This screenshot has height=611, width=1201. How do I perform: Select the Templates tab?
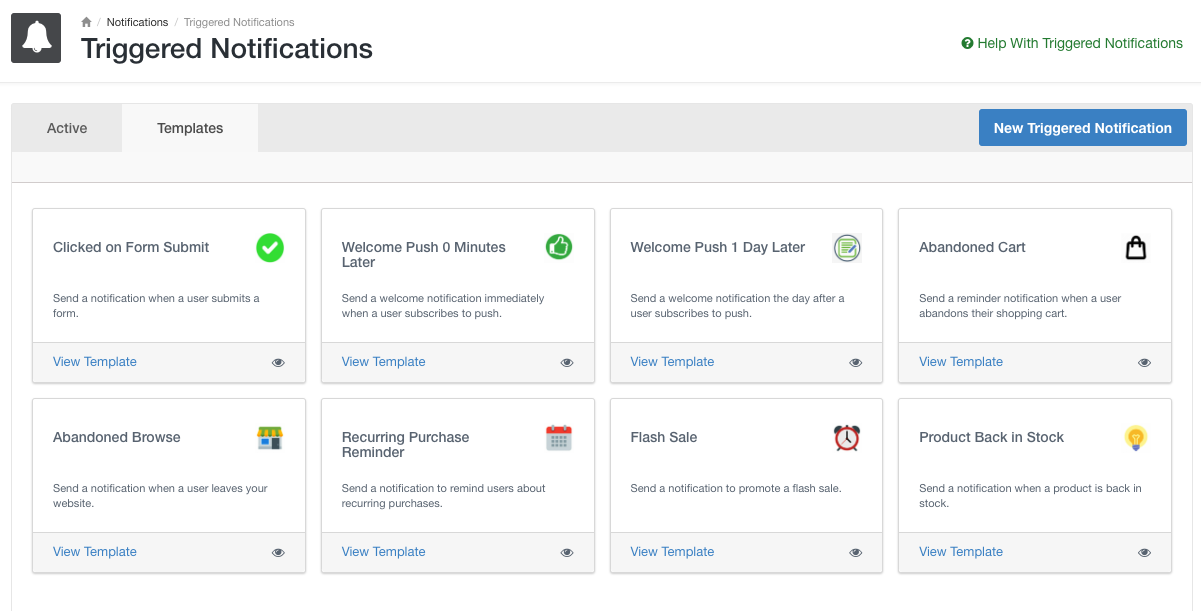pos(190,128)
